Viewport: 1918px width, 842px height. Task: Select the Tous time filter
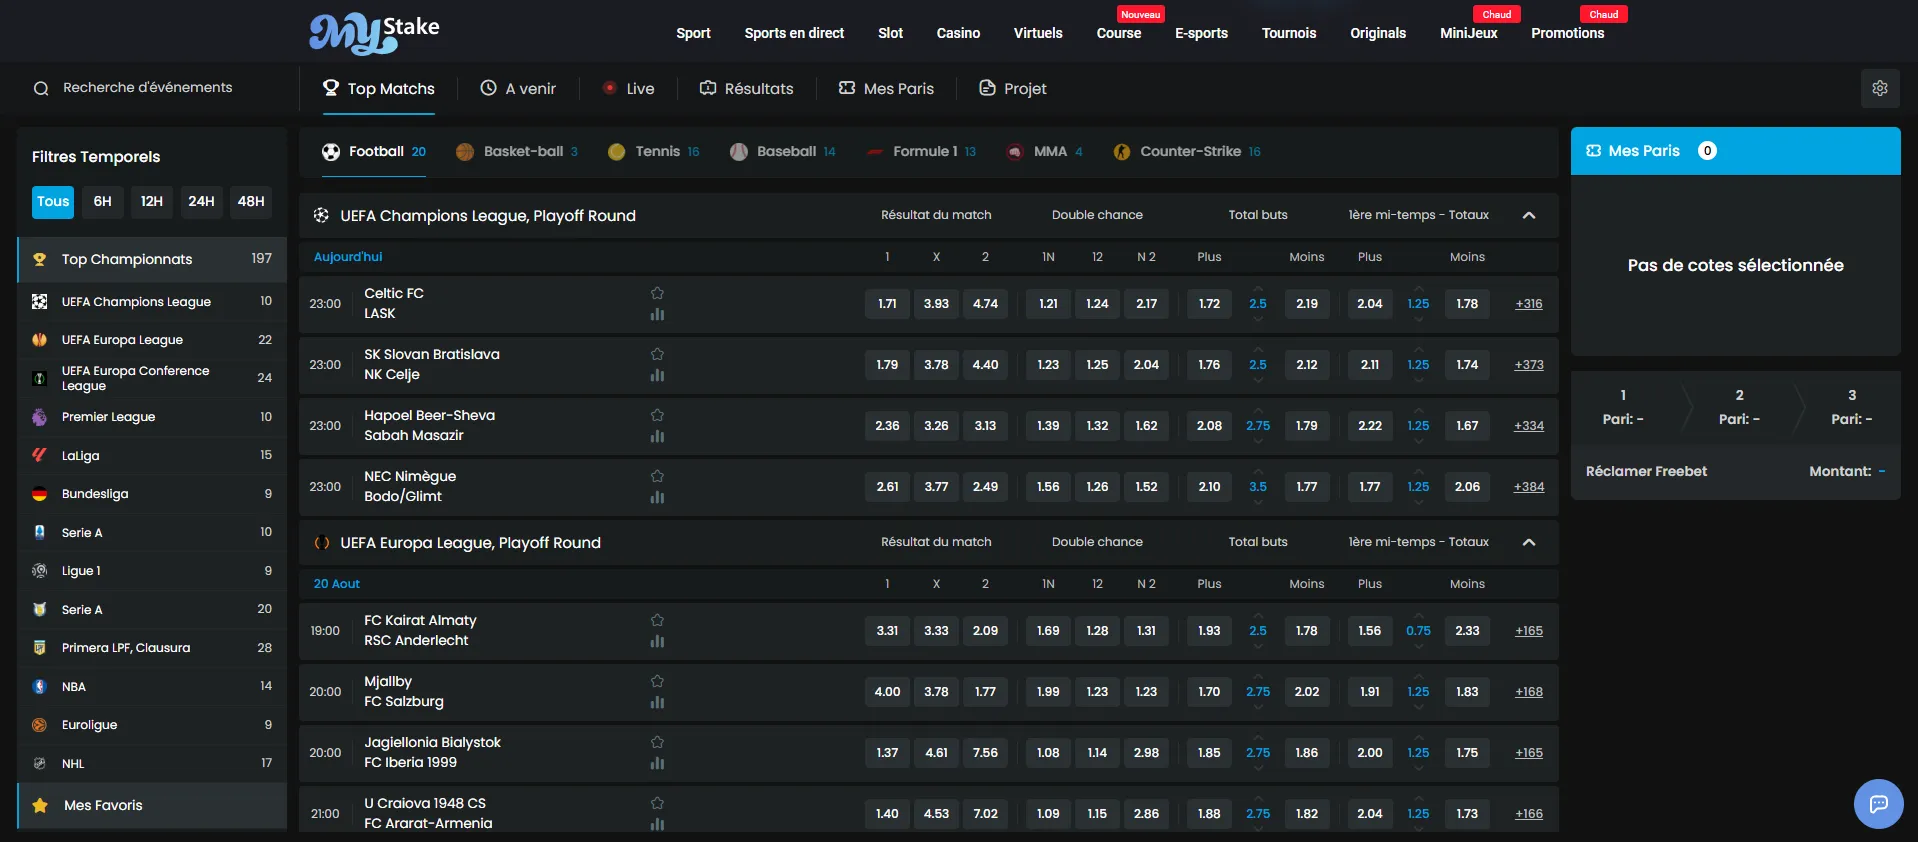pos(53,201)
